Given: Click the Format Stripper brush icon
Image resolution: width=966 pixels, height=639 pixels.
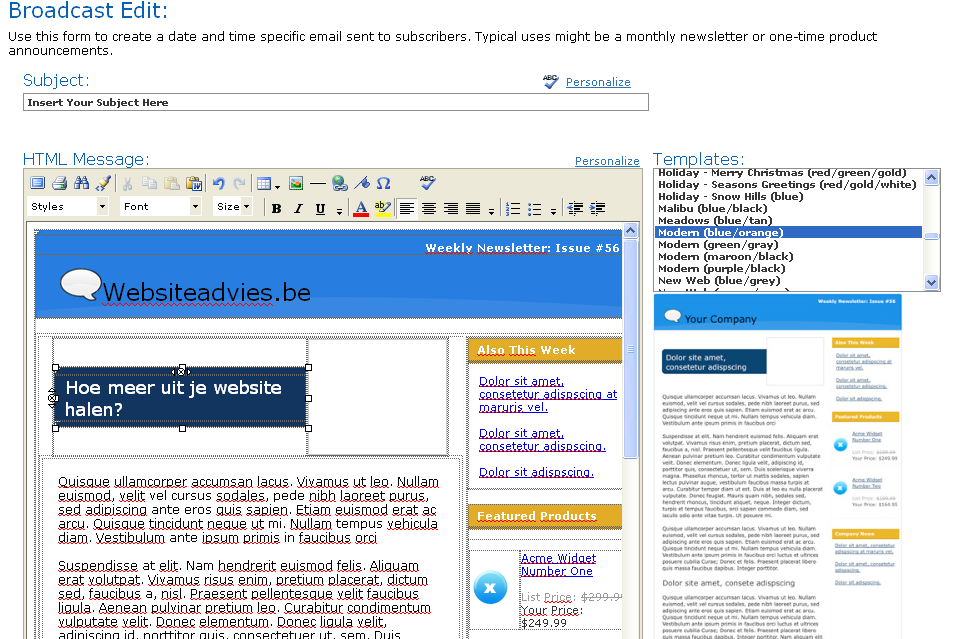Looking at the screenshot, I should click(x=104, y=183).
